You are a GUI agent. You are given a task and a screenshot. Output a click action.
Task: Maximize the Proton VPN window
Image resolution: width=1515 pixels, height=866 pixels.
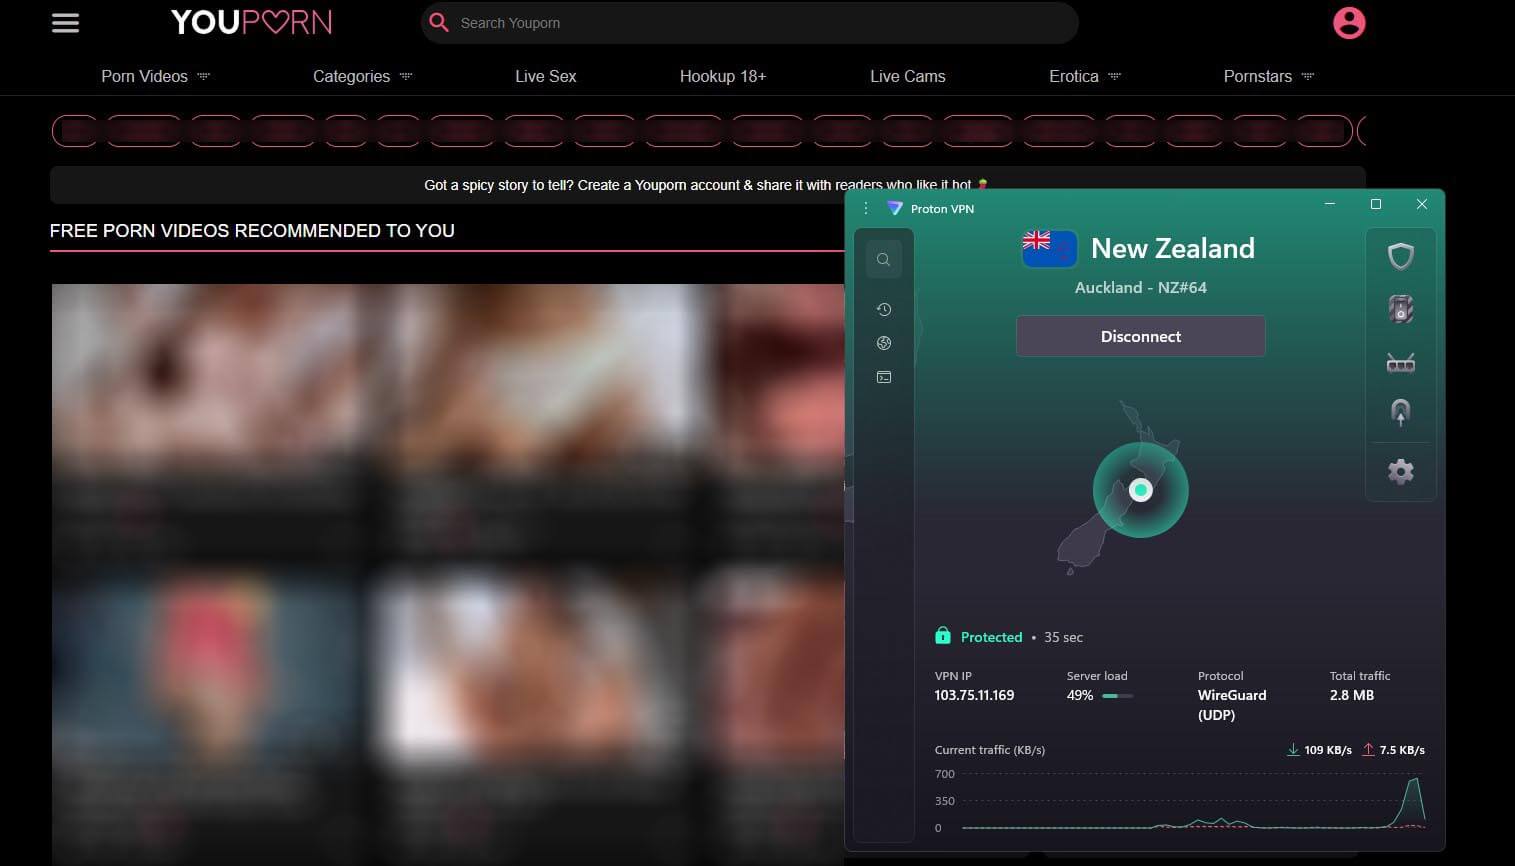point(1376,204)
